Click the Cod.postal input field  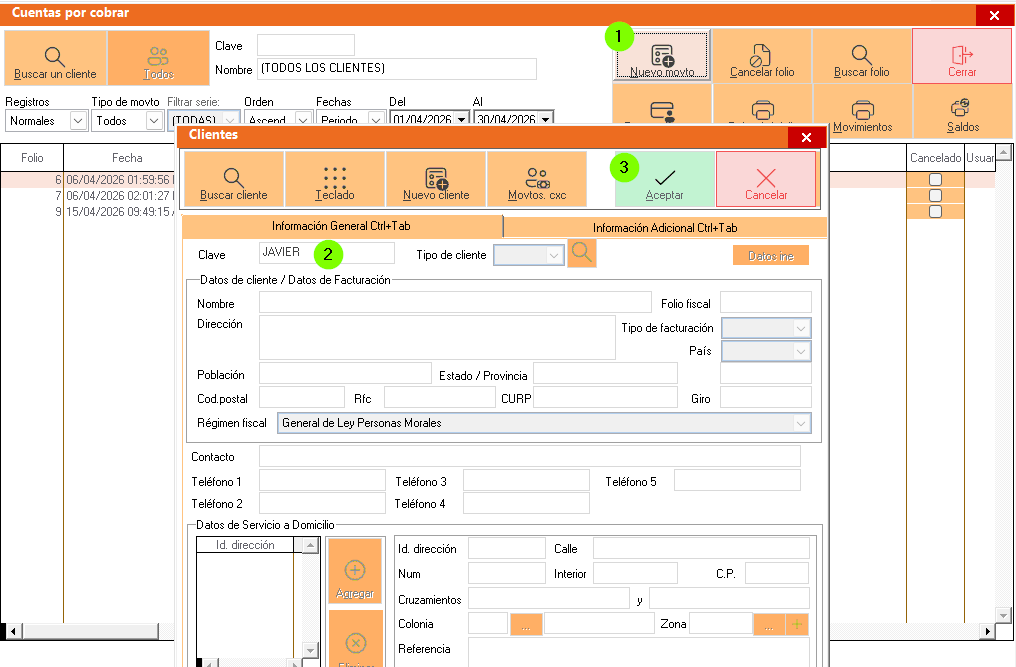click(x=301, y=397)
